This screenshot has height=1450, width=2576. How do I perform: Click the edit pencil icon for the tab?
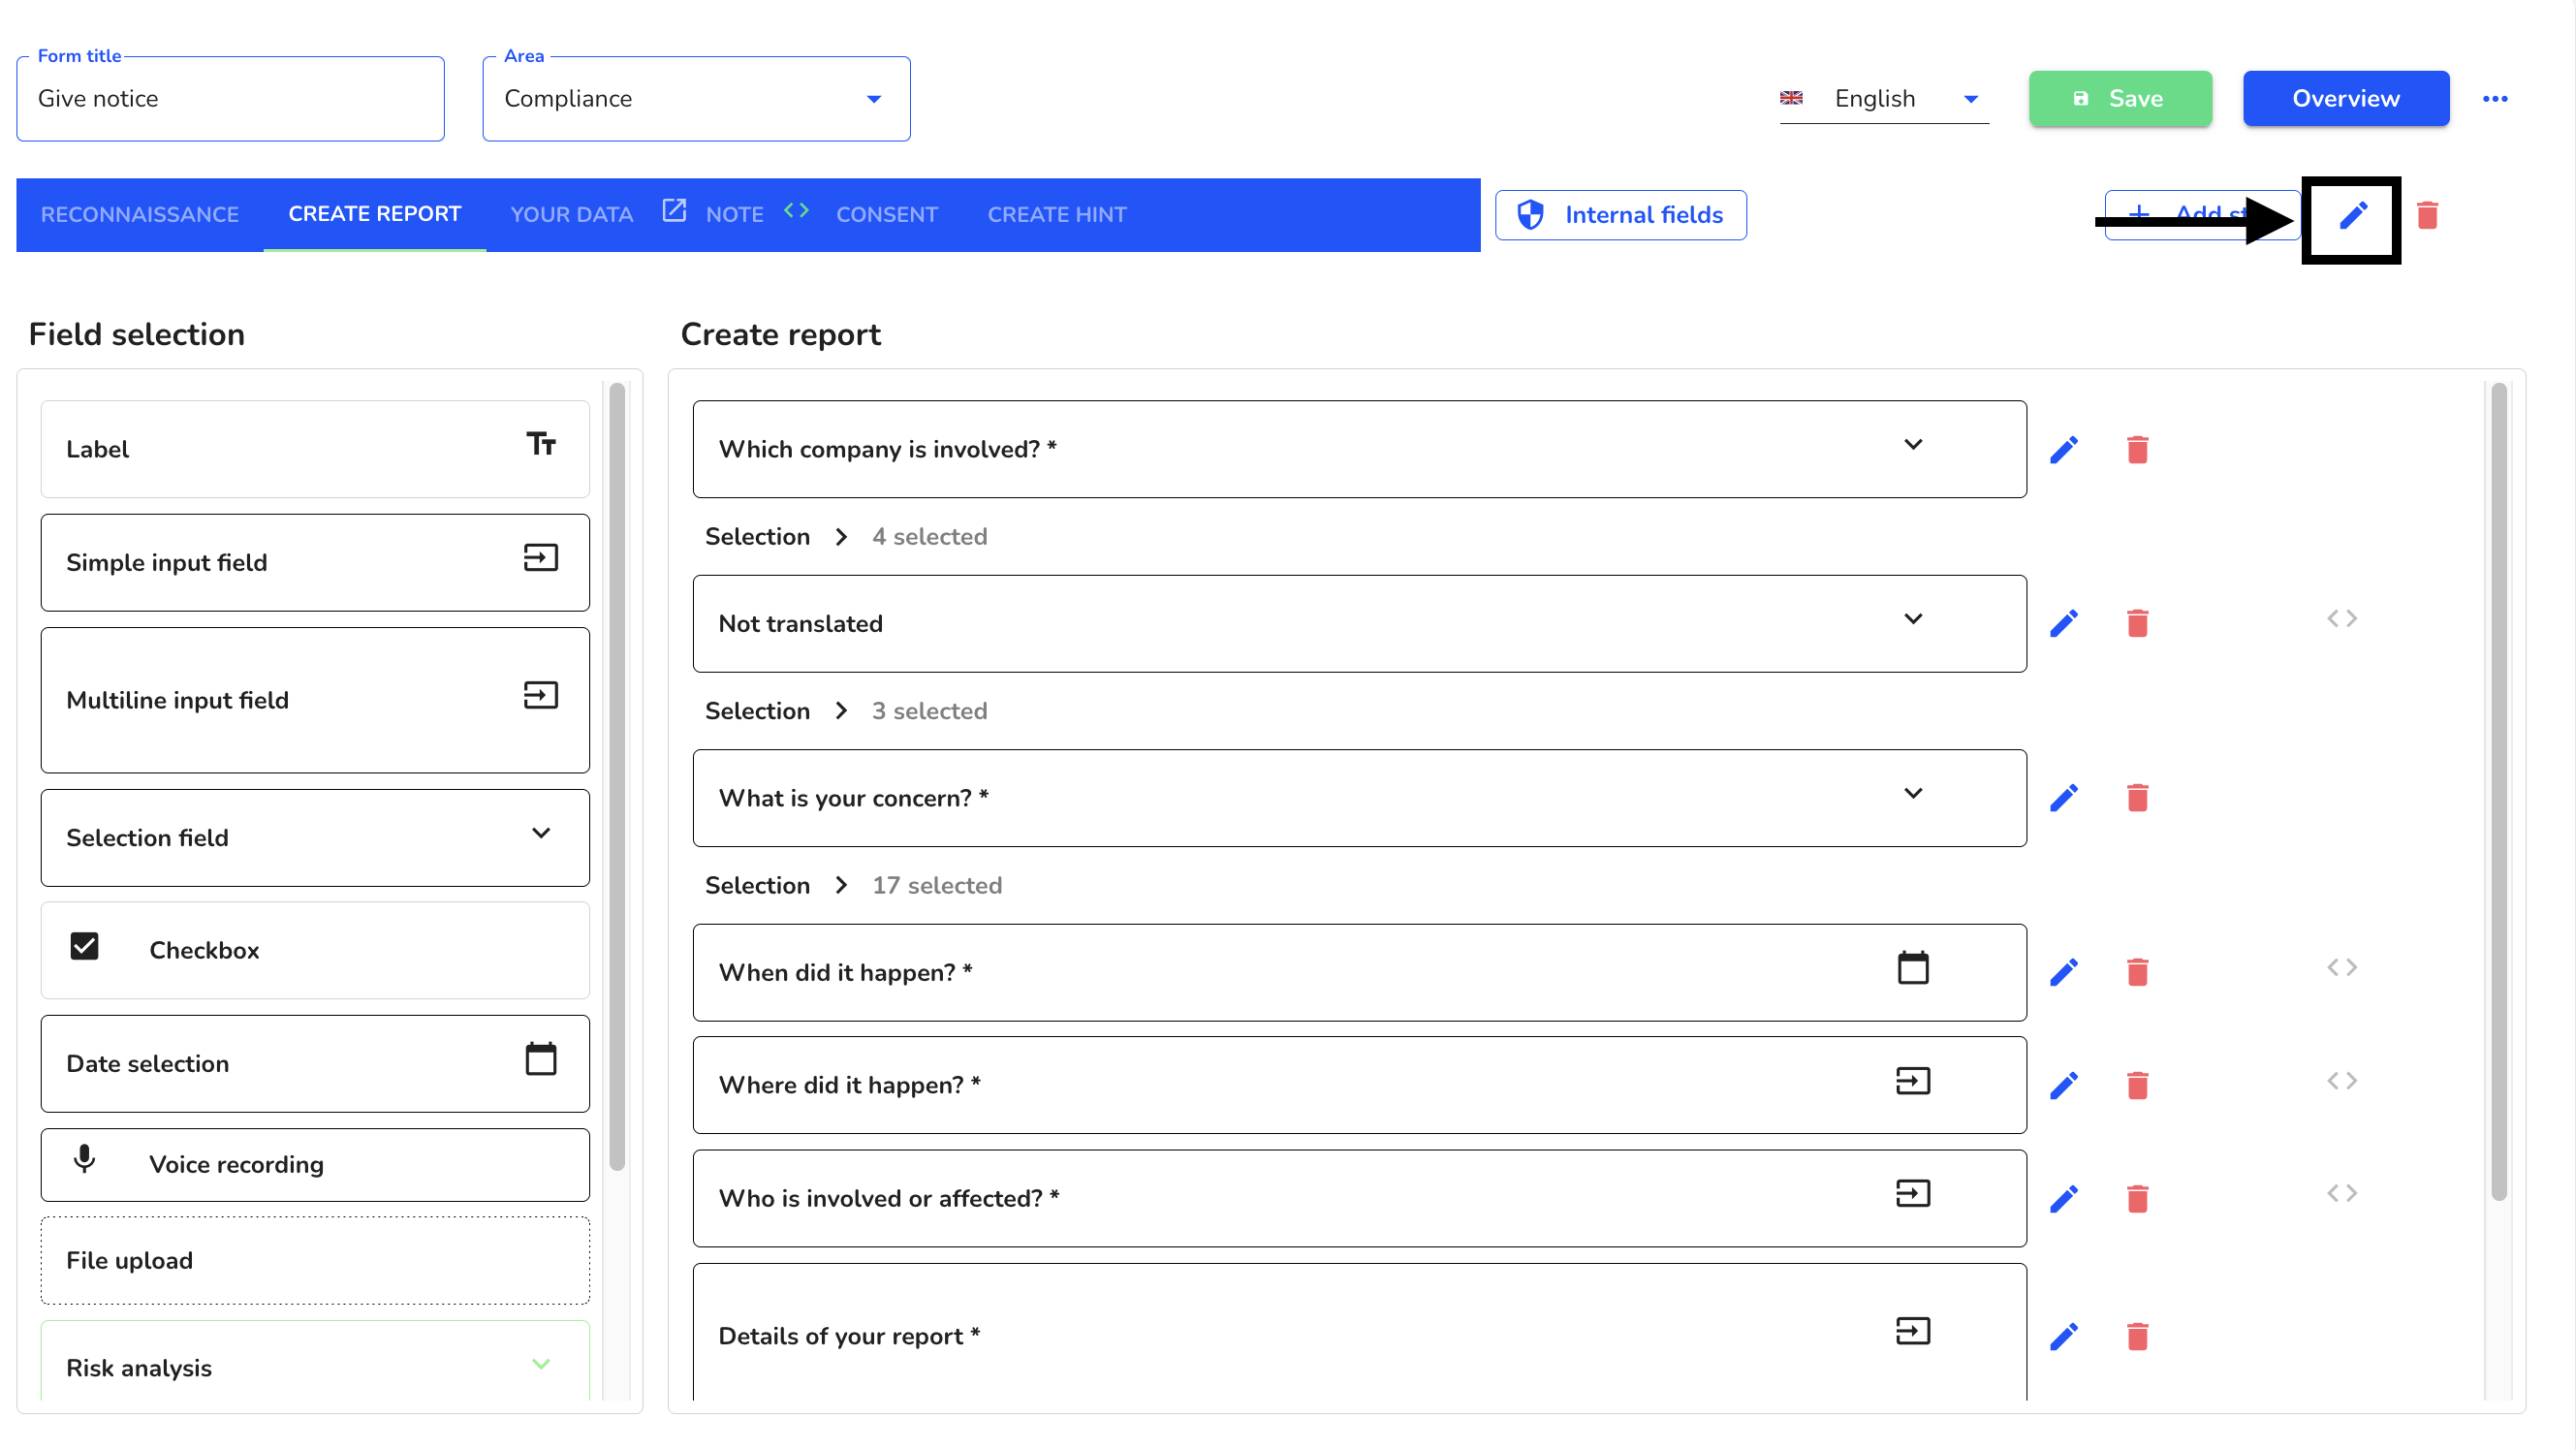2353,216
